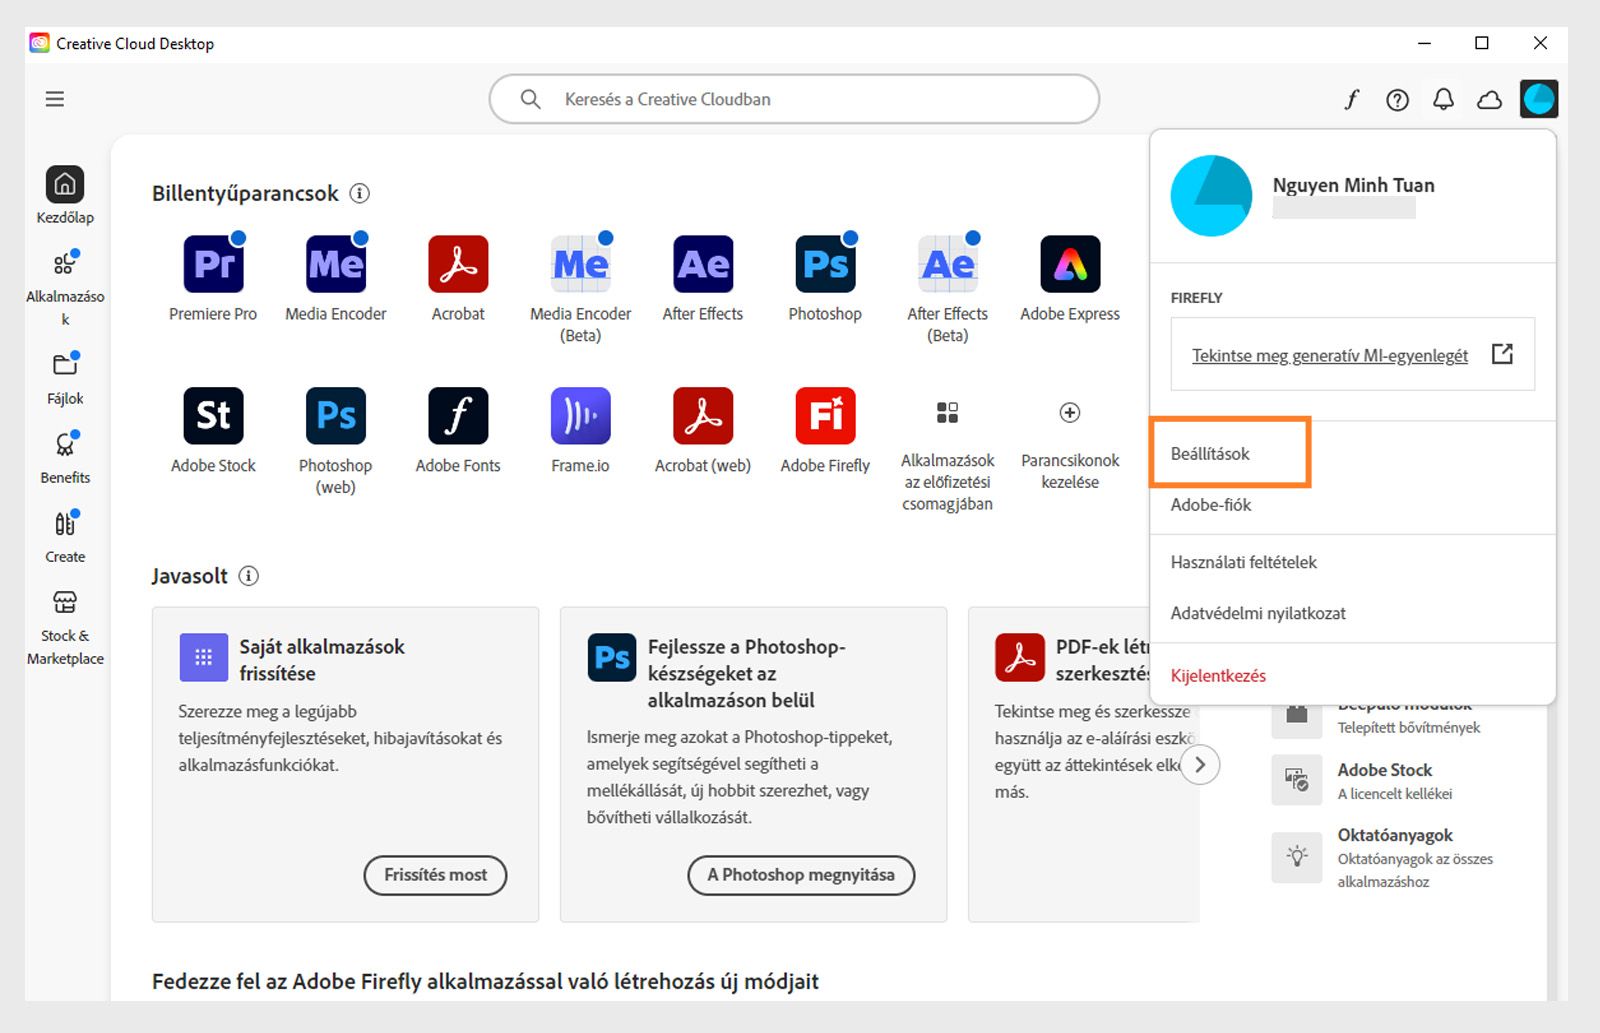Open account dropdown via profile avatar
The height and width of the screenshot is (1033, 1600).
1539,99
